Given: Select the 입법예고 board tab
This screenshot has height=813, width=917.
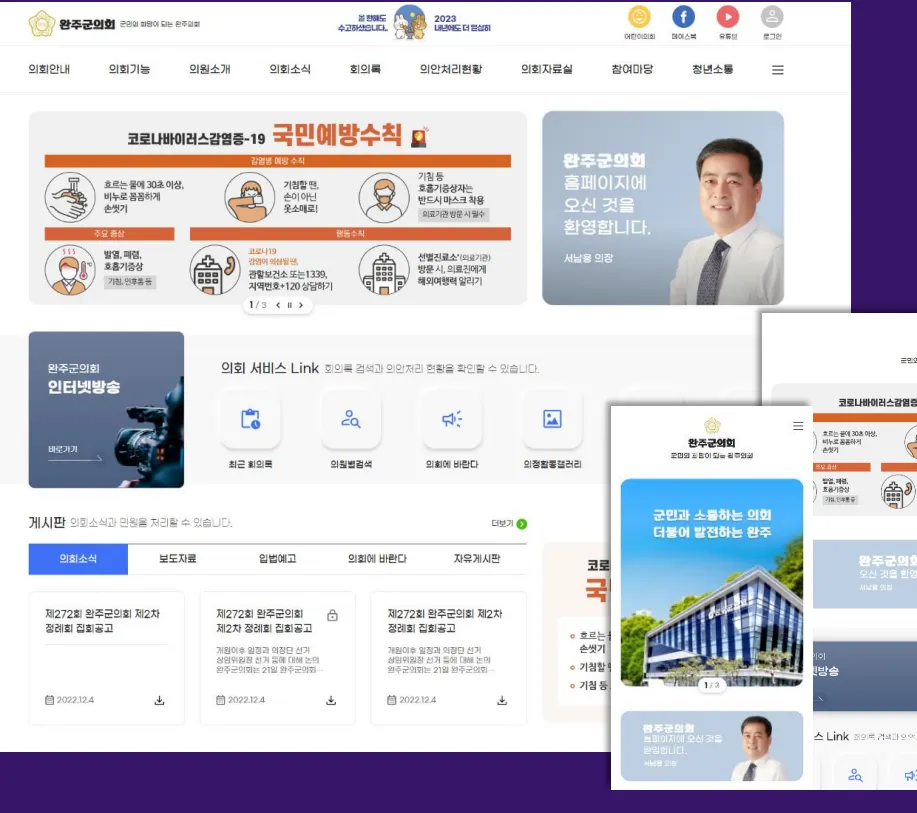Looking at the screenshot, I should pyautogui.click(x=277, y=559).
